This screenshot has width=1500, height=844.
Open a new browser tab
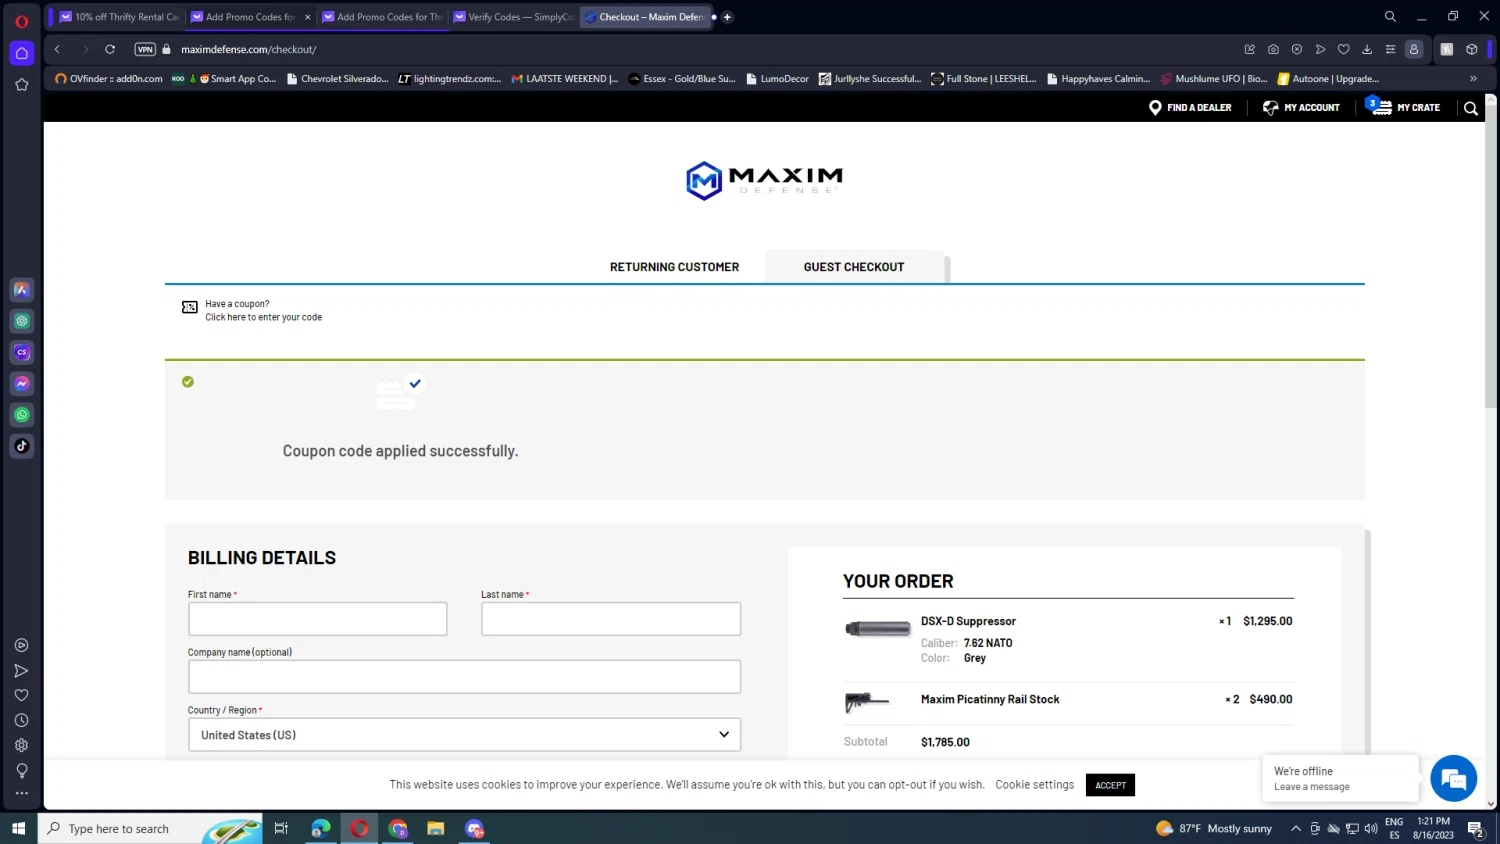[727, 17]
